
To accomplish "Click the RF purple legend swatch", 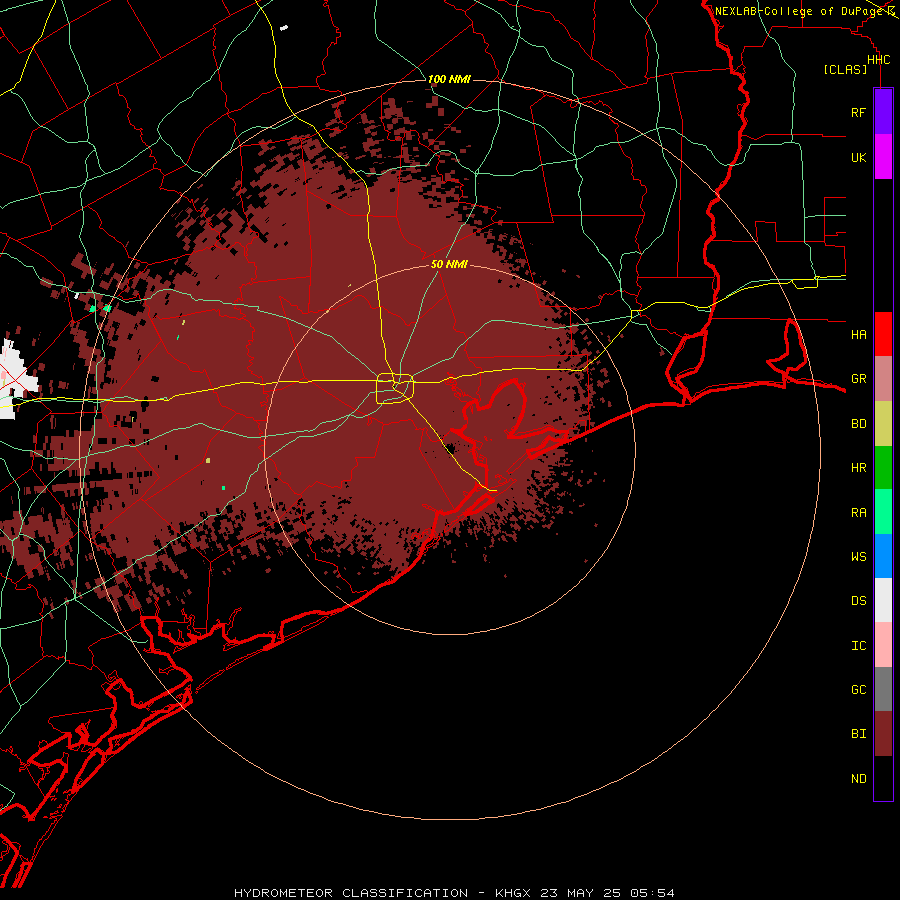I will (x=883, y=111).
